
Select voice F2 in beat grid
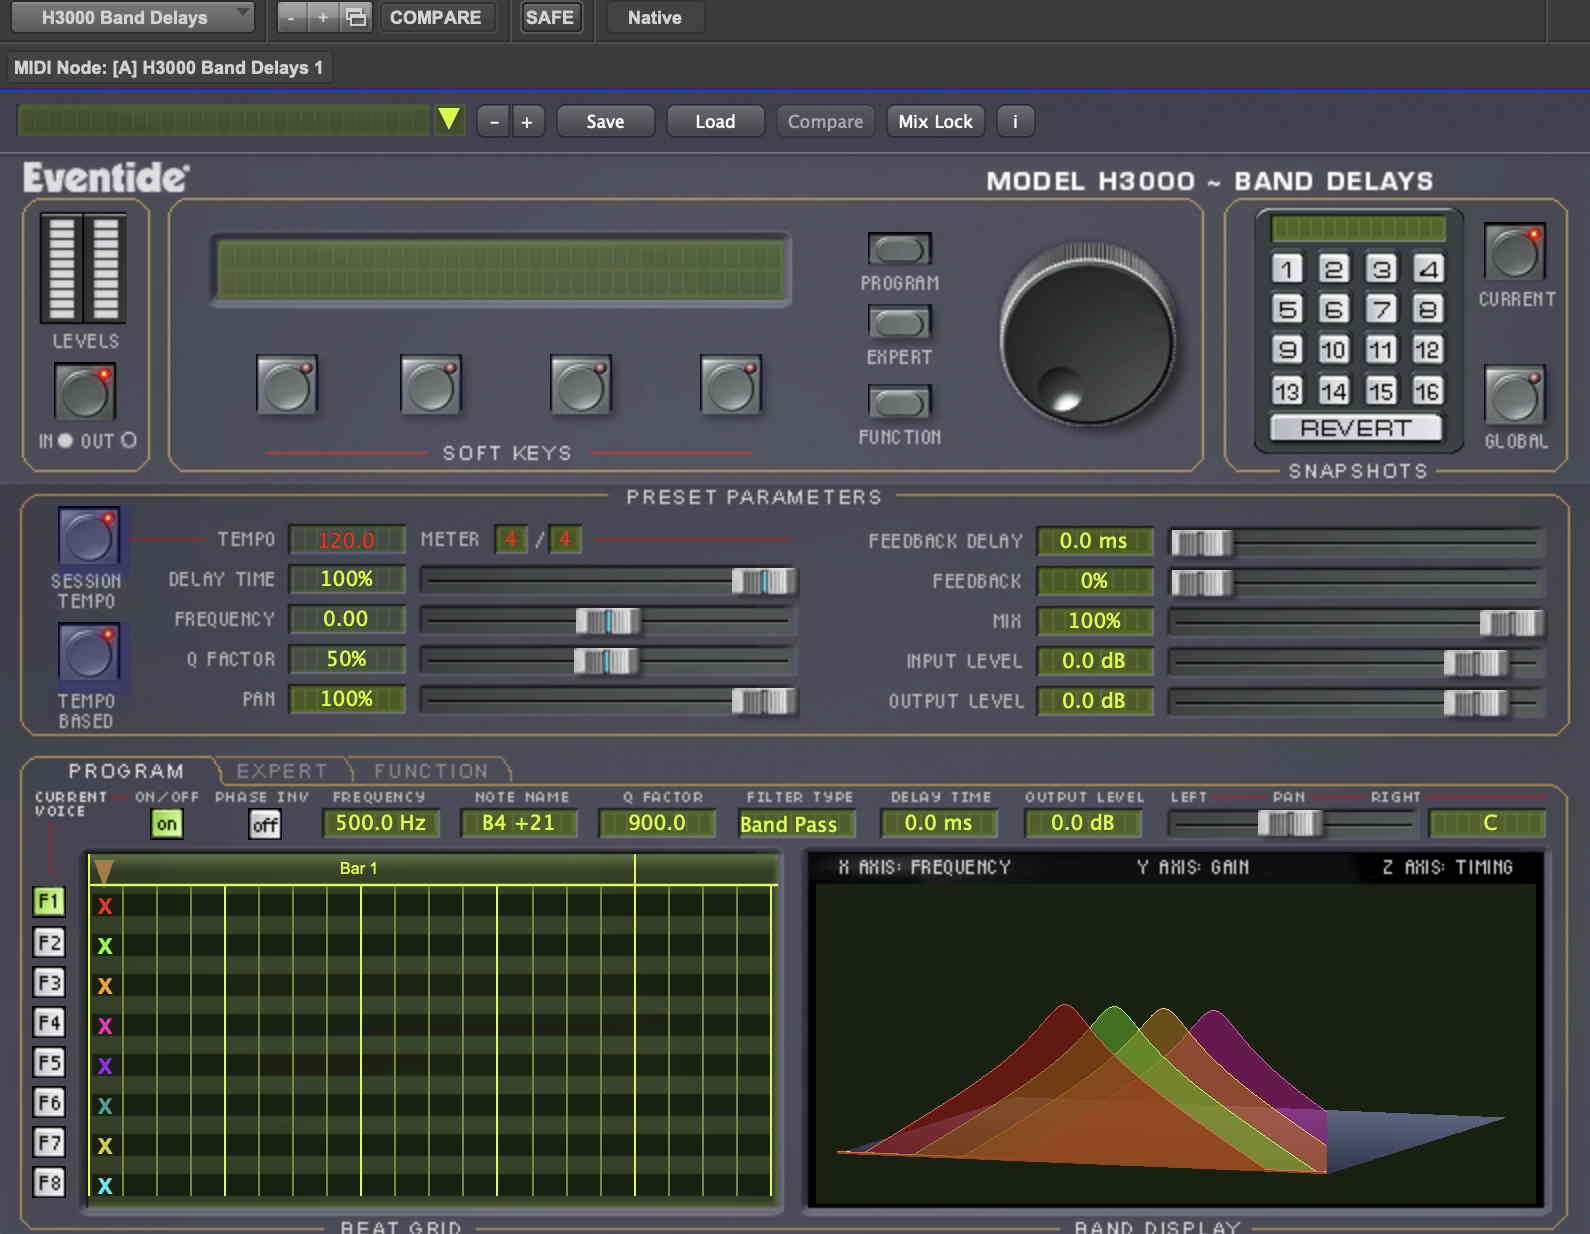[x=49, y=942]
